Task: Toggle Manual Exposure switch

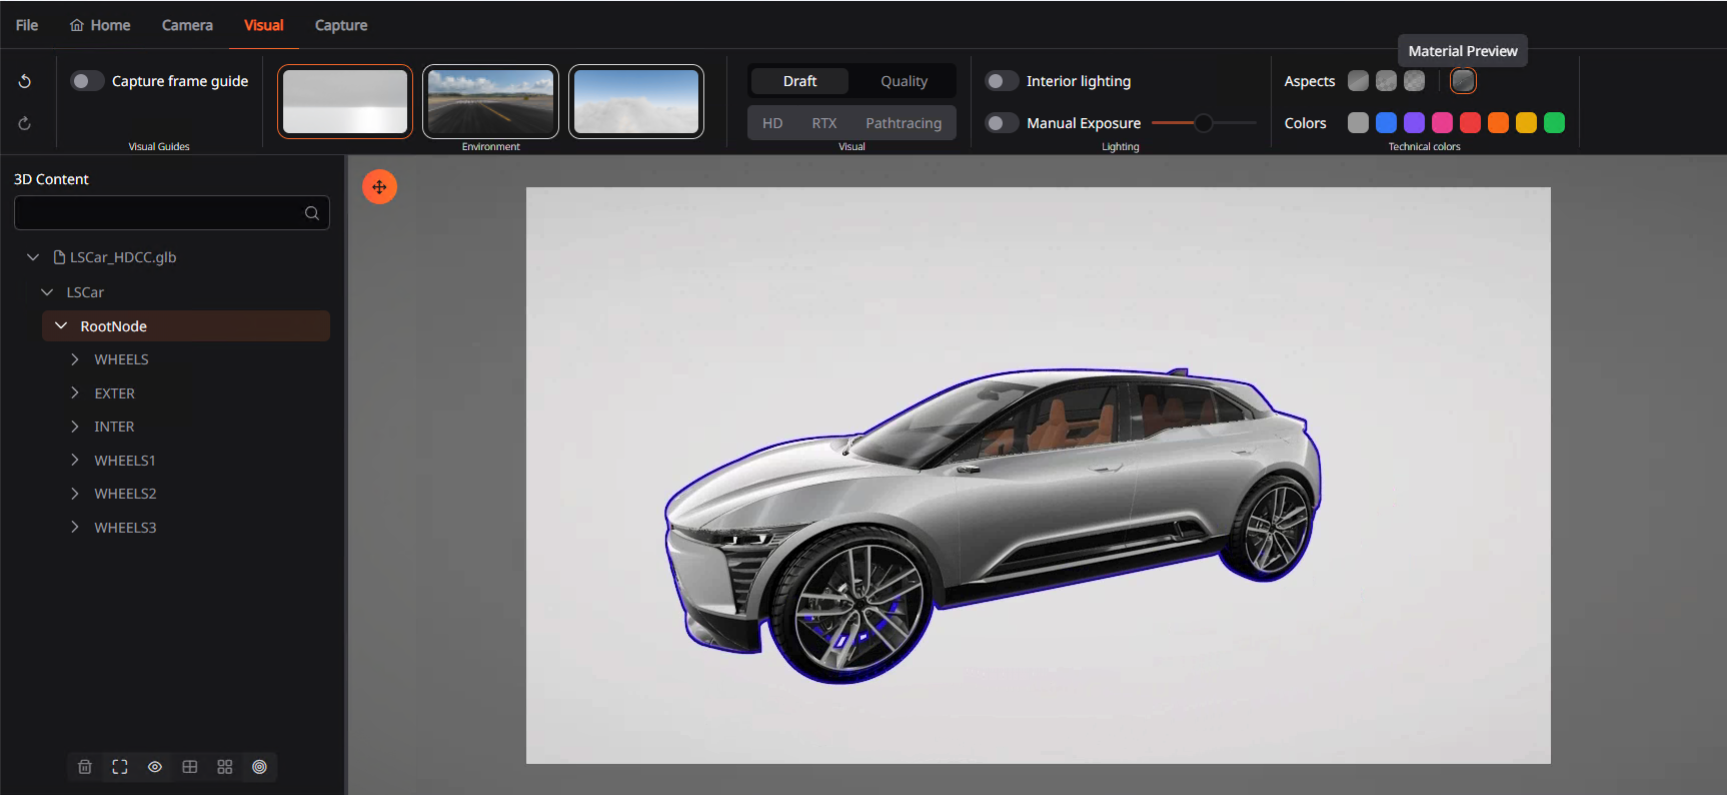Action: tap(1002, 123)
